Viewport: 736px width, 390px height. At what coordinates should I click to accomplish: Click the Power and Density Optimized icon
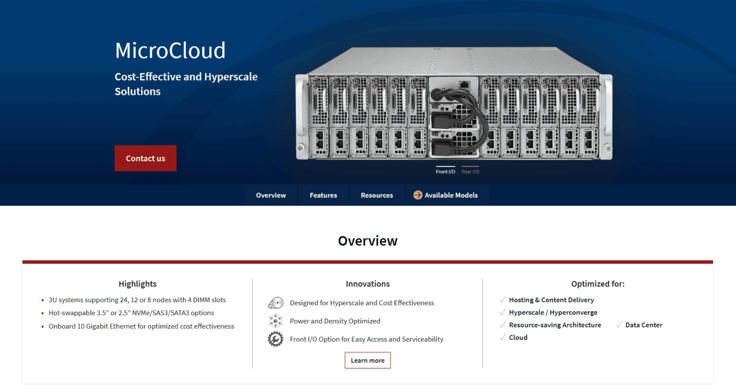click(276, 321)
